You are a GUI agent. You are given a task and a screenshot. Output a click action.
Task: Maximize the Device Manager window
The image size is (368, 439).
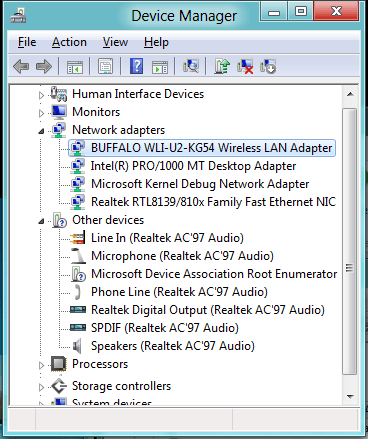click(x=301, y=12)
